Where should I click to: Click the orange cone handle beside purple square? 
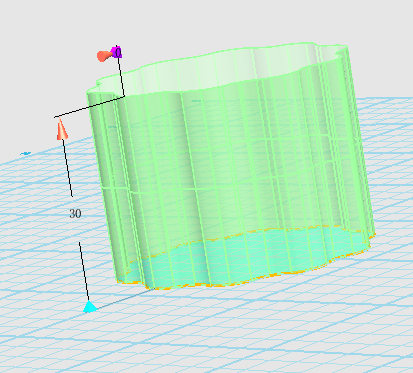point(104,55)
